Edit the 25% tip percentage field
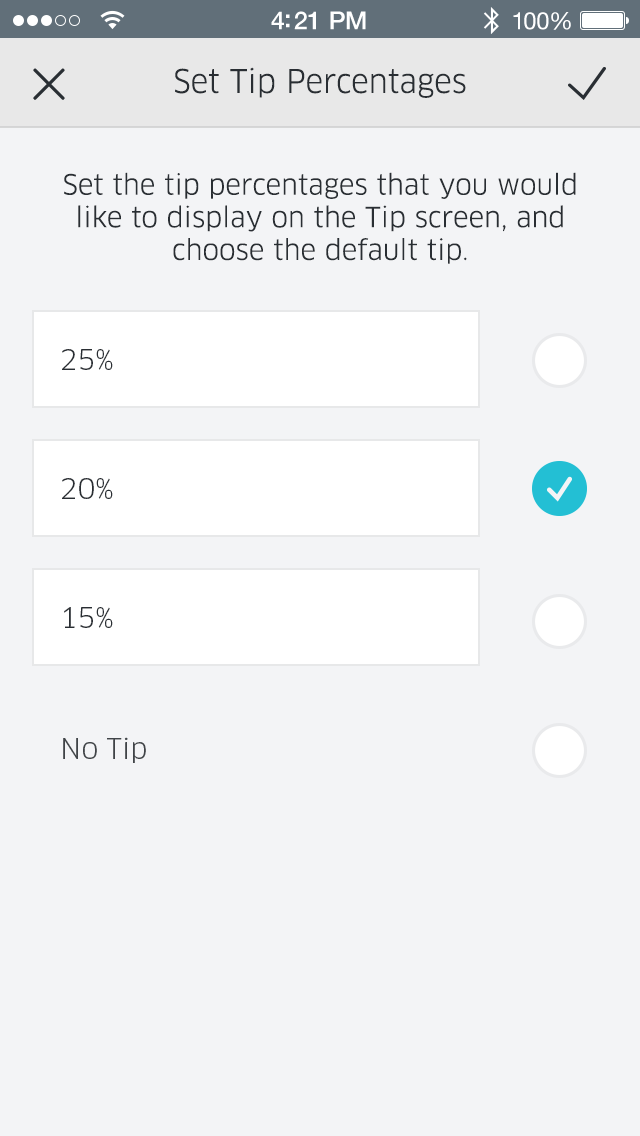This screenshot has height=1136, width=640. (256, 359)
